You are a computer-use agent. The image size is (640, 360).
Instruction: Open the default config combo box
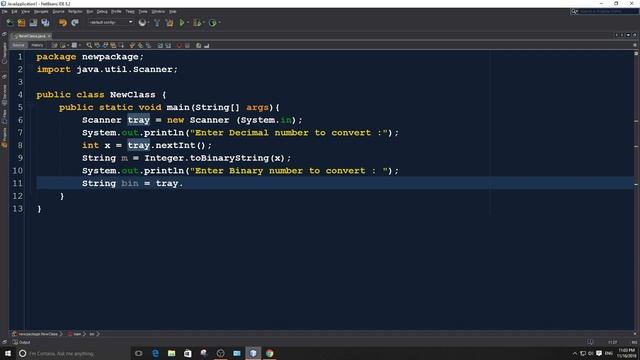111,22
